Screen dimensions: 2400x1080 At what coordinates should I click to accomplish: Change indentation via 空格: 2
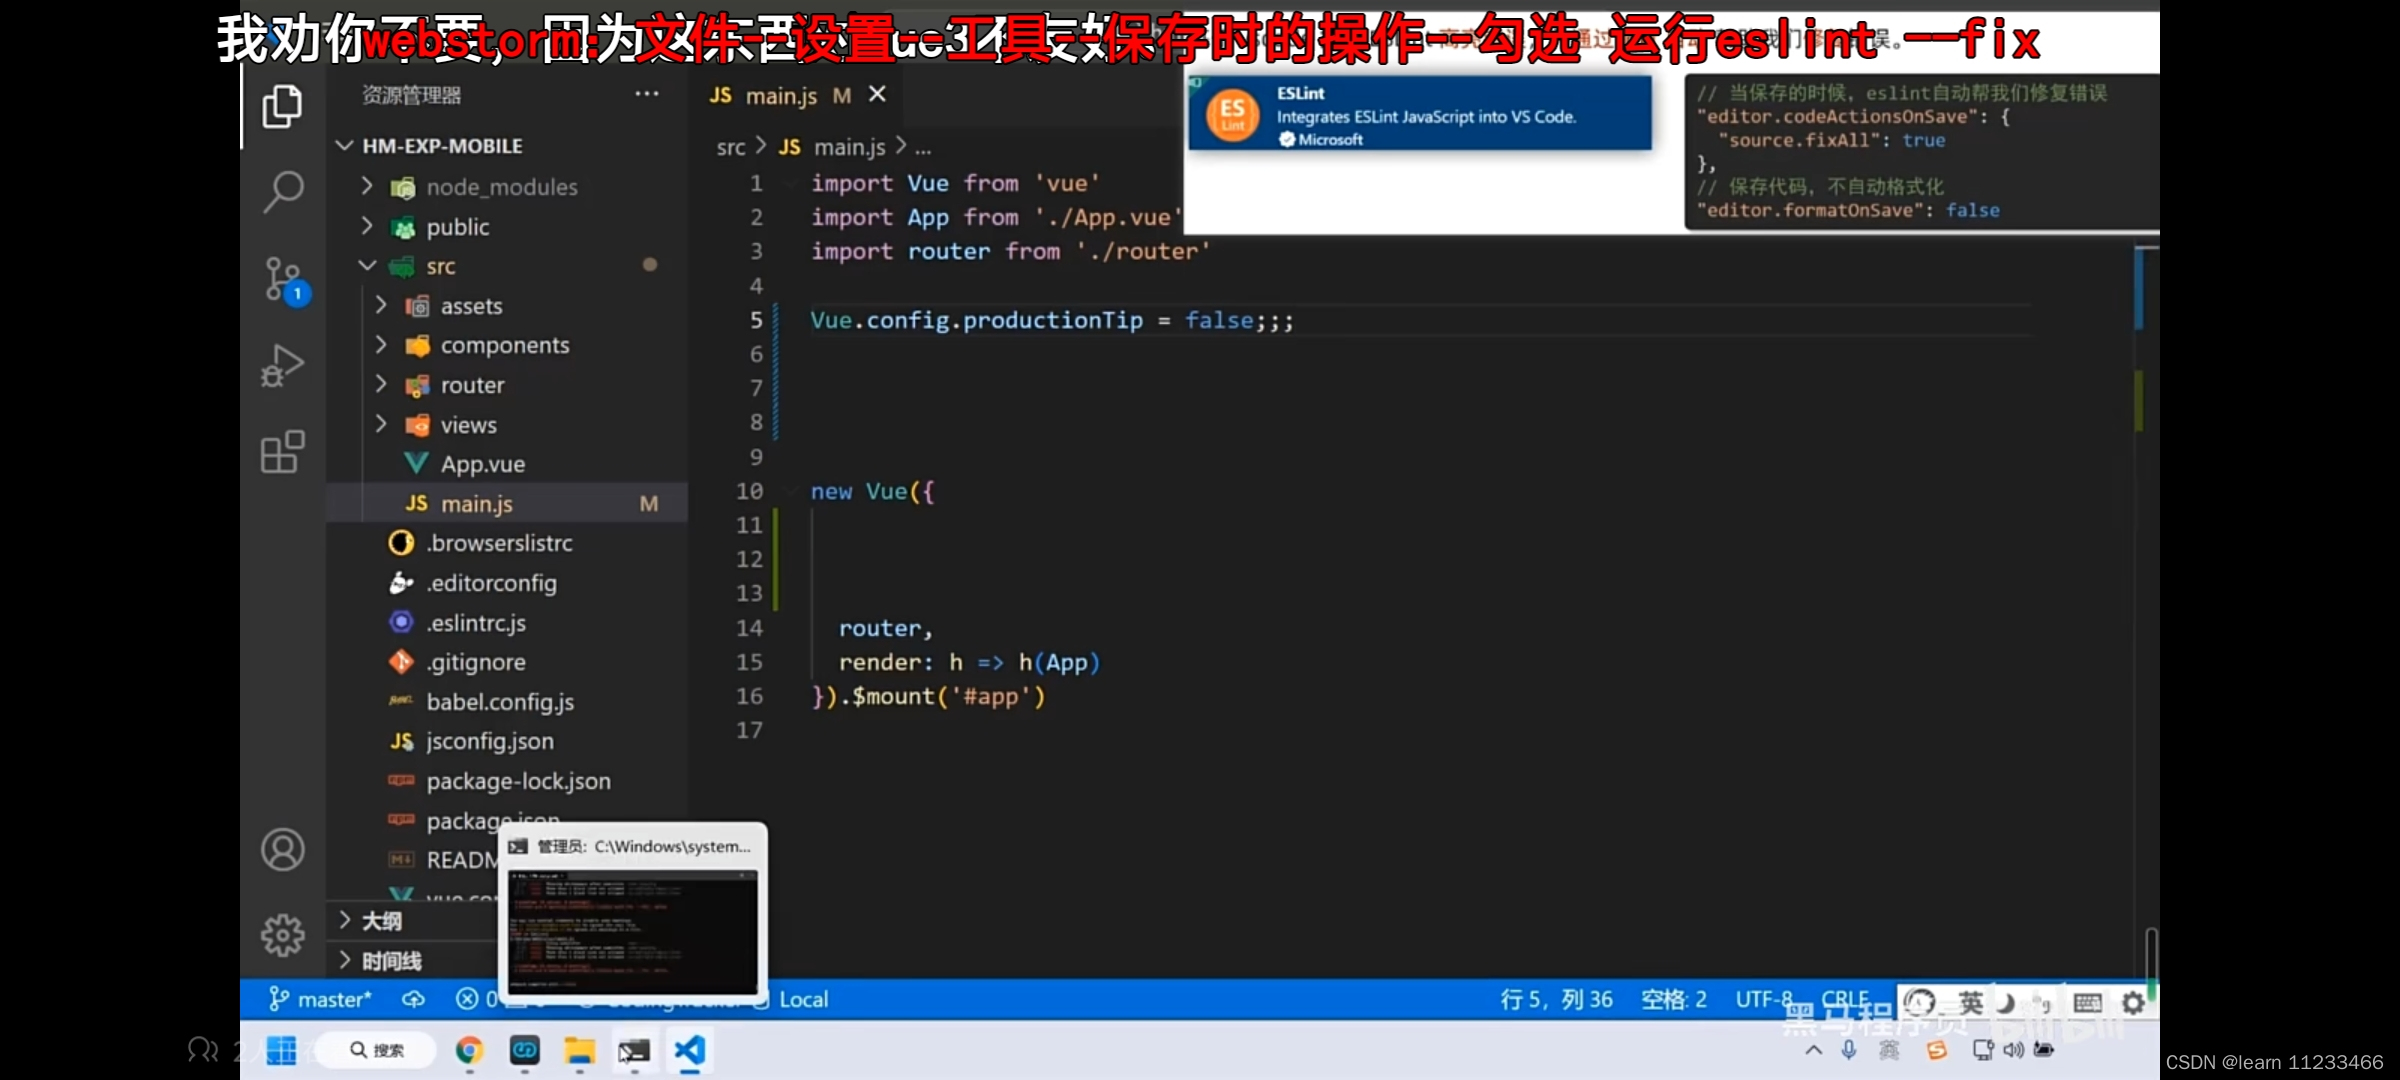click(x=1674, y=999)
